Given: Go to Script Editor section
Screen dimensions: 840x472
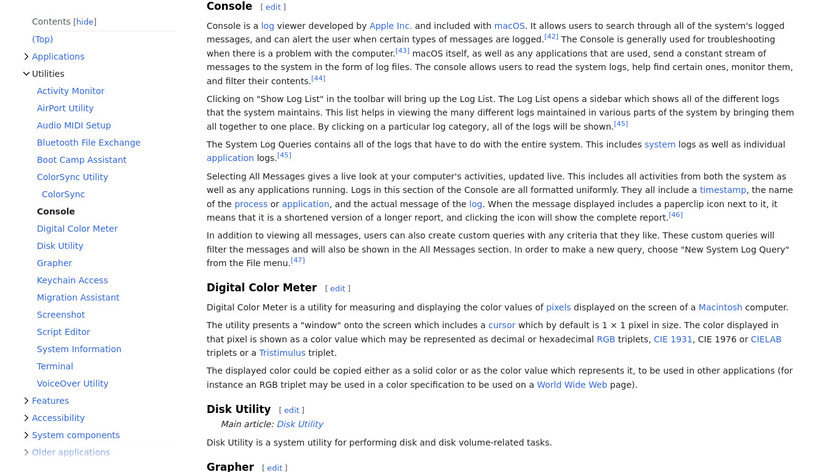Looking at the screenshot, I should (63, 332).
